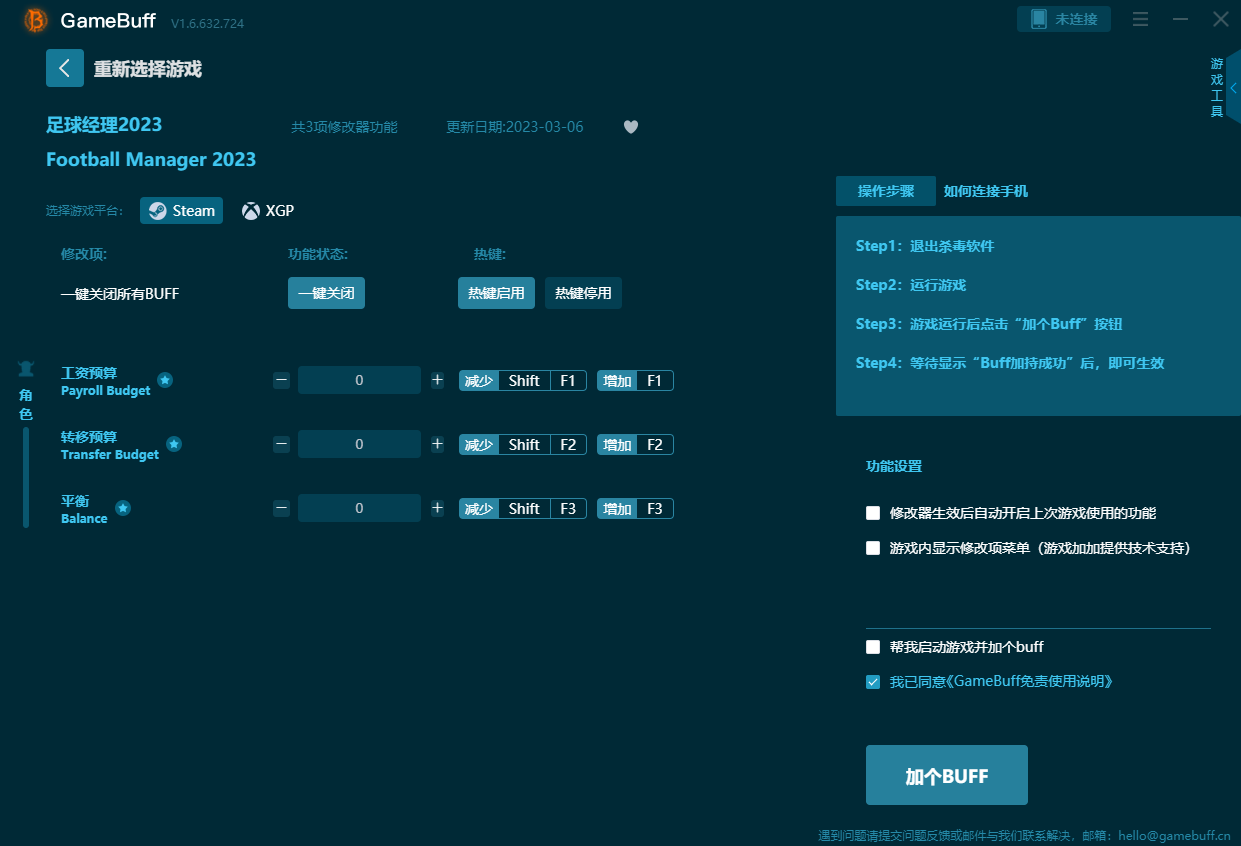Increase Balance with plus button

[437, 508]
